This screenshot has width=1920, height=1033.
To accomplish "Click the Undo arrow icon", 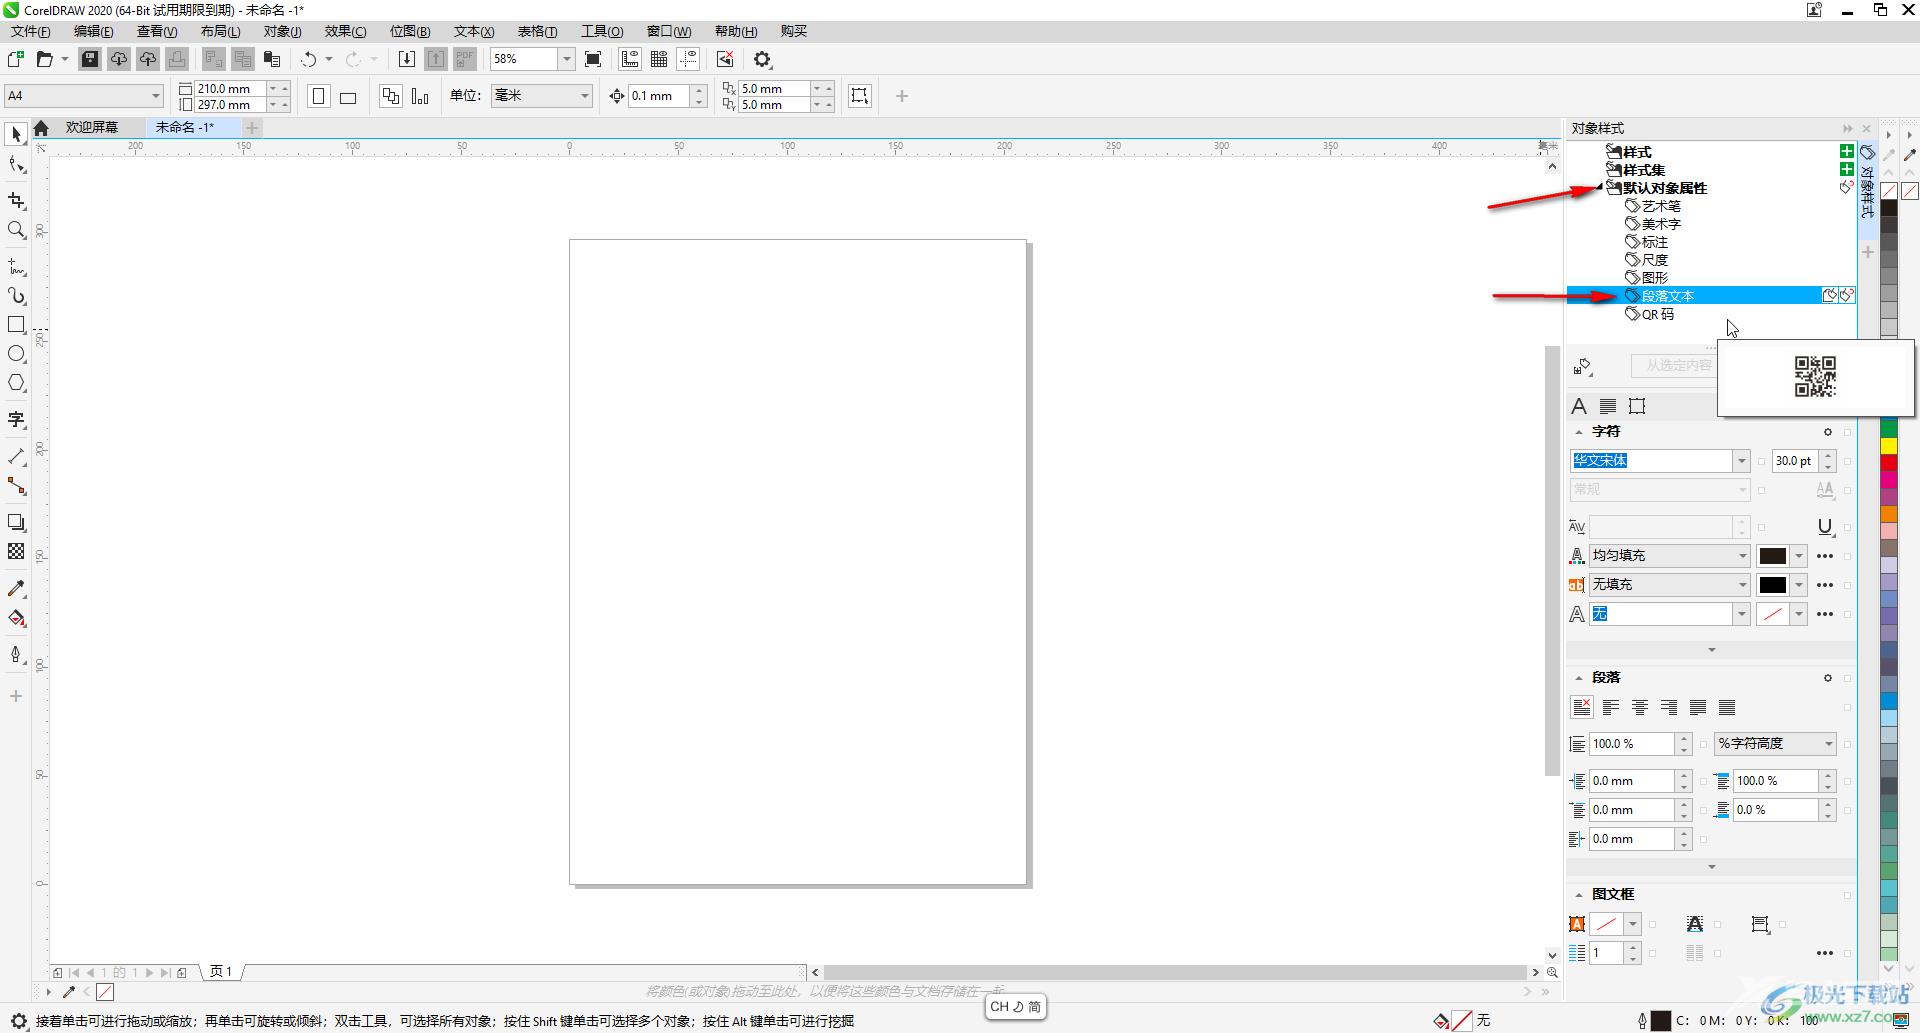I will coord(309,59).
